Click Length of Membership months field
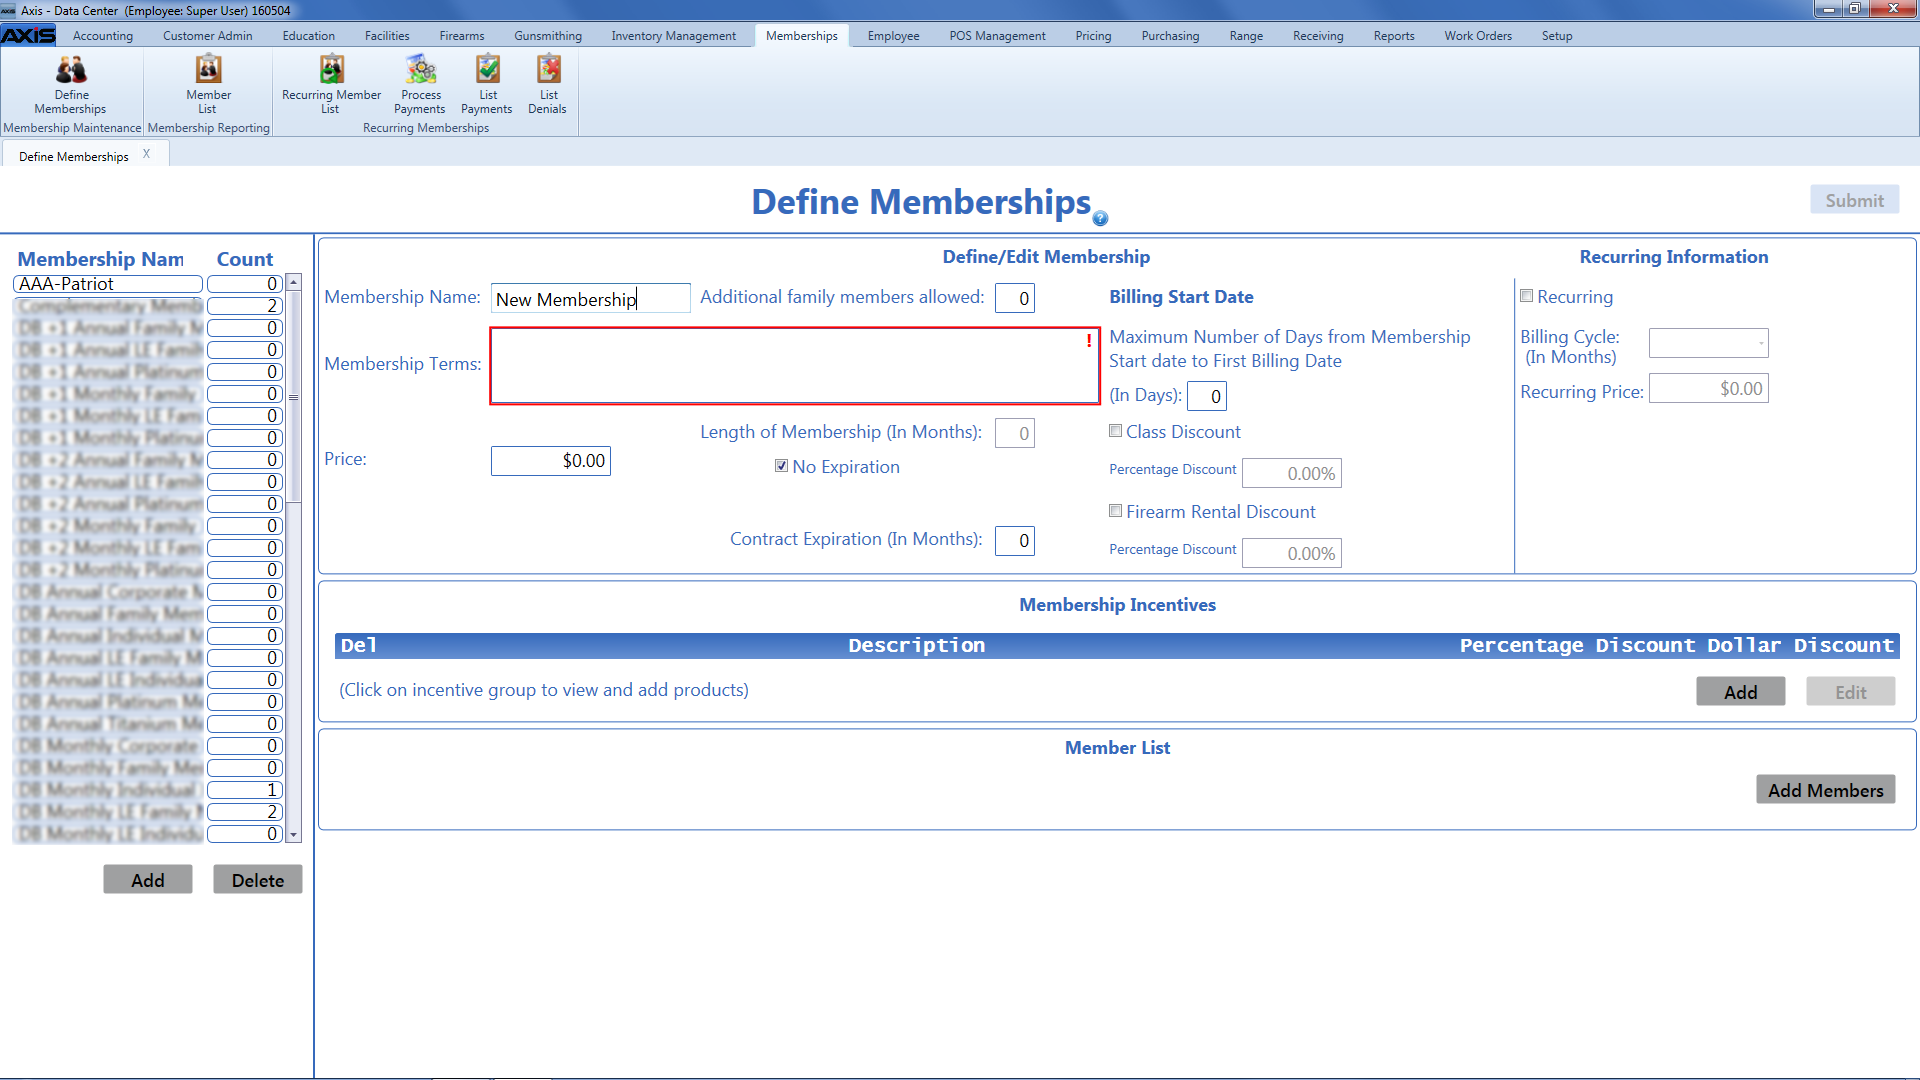The image size is (1920, 1080). pos(1014,433)
